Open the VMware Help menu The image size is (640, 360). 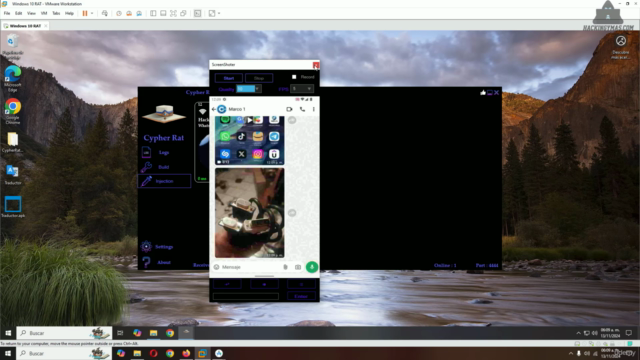coord(69,13)
